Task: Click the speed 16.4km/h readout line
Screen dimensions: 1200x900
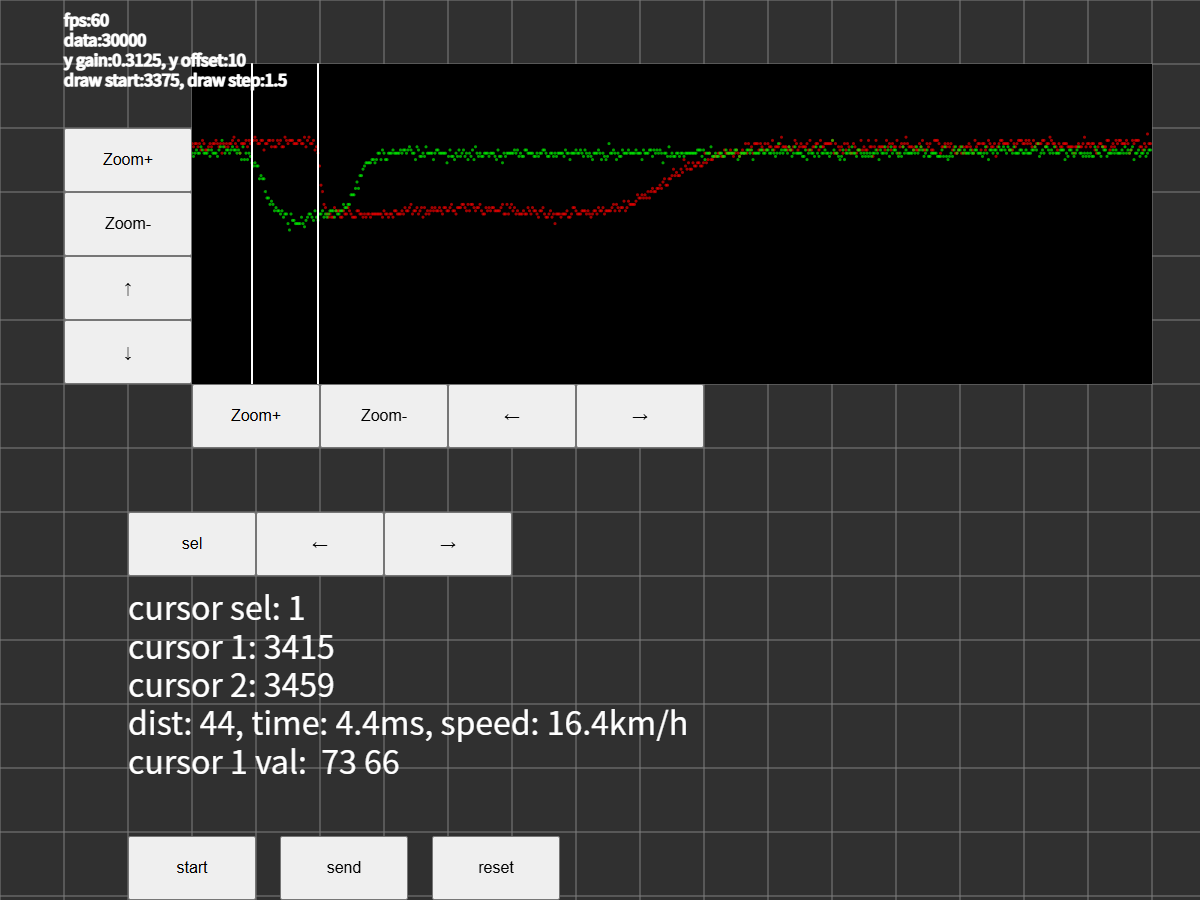Action: tap(408, 723)
